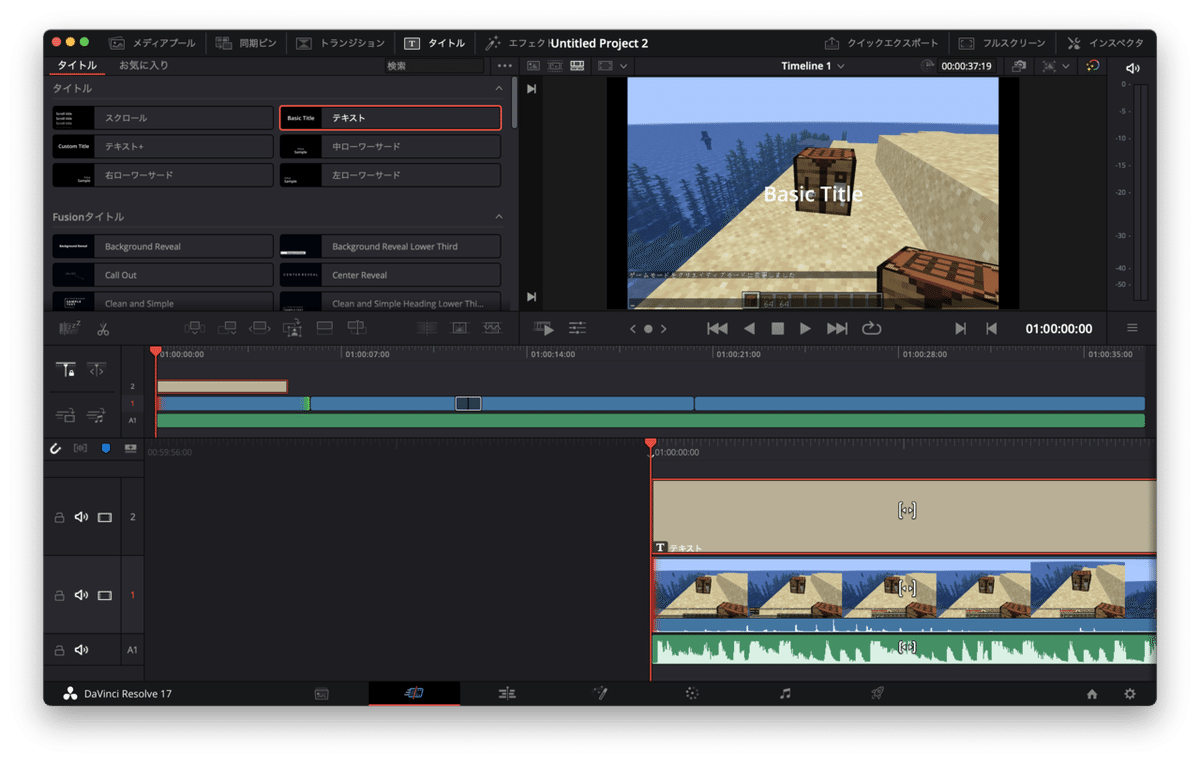
Task: Open the fast review playback icon
Action: tap(544, 328)
